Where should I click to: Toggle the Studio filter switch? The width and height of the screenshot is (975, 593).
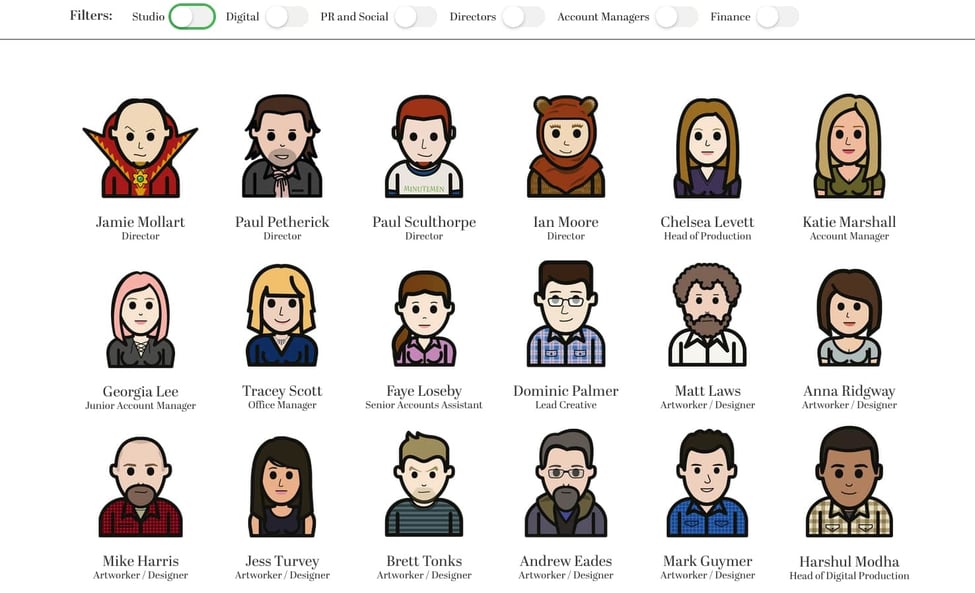click(192, 17)
